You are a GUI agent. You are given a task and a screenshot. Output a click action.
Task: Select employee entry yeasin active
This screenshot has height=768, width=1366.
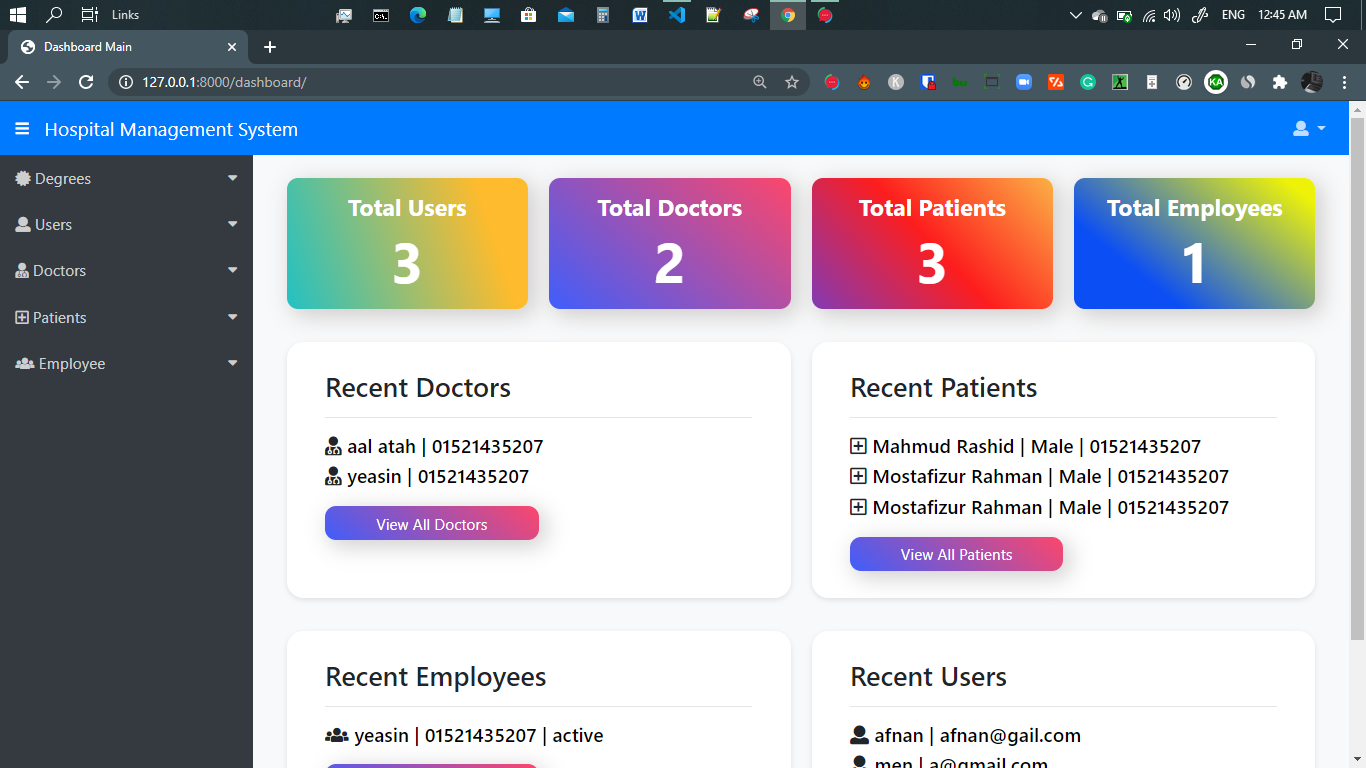(464, 736)
